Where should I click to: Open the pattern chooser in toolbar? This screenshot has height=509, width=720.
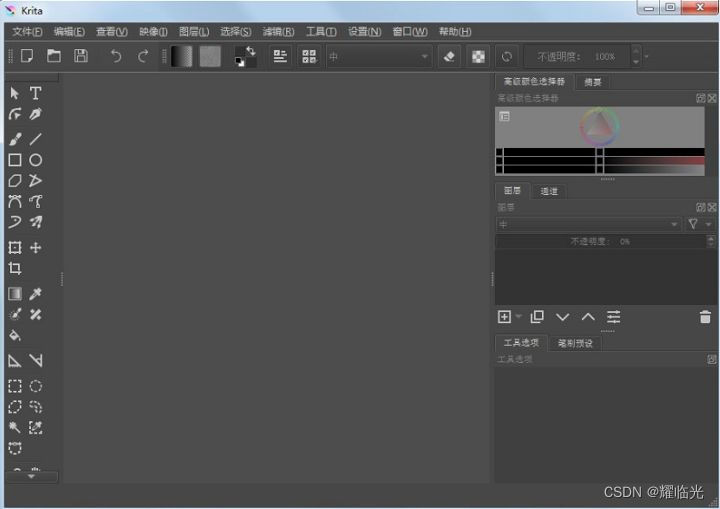(x=210, y=57)
